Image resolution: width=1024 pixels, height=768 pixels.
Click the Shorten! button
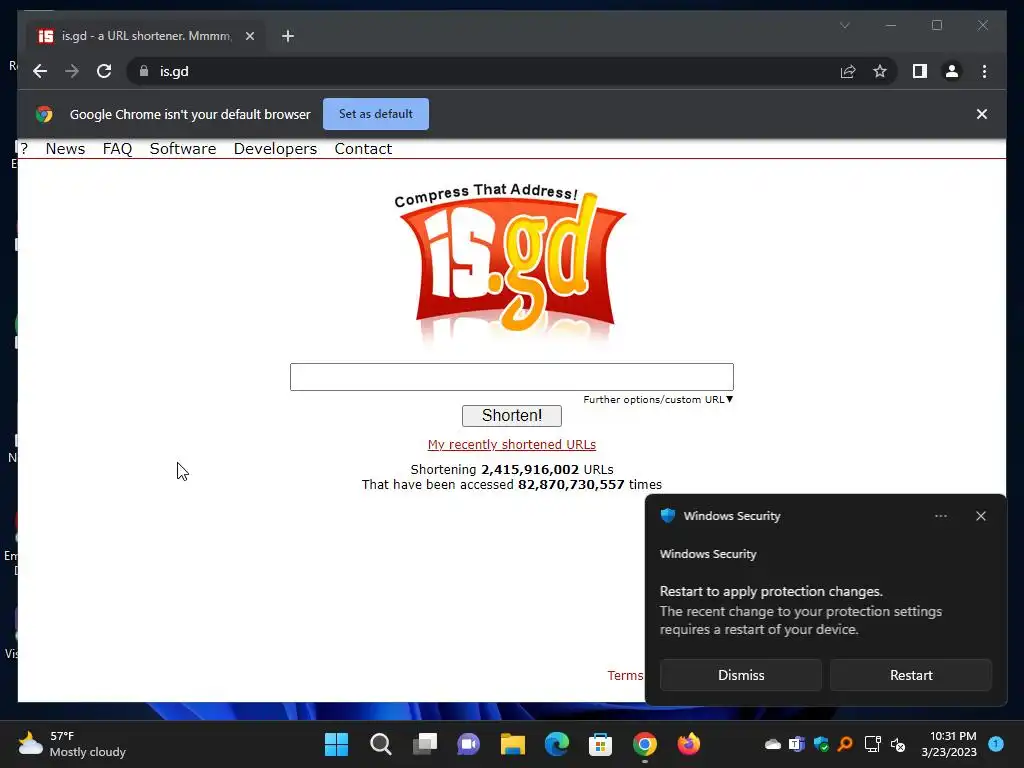pos(511,415)
